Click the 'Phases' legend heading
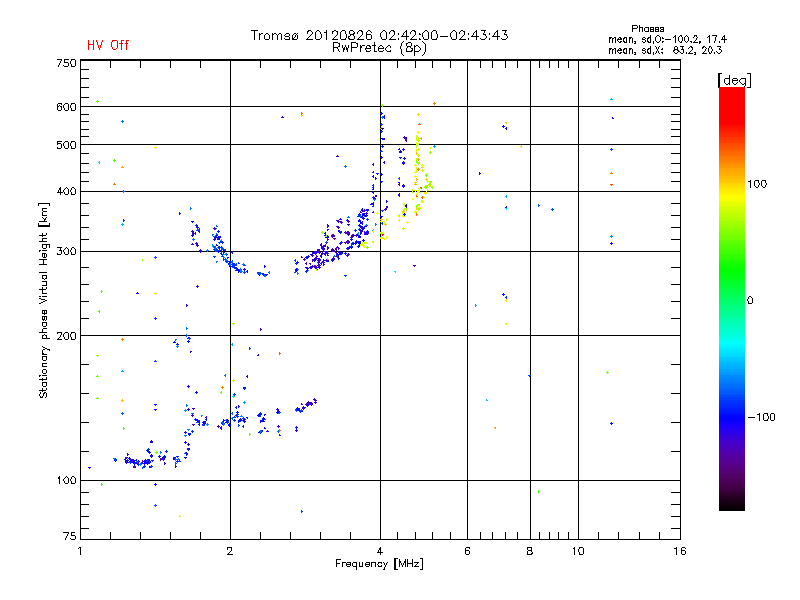The height and width of the screenshot is (600, 800). pyautogui.click(x=647, y=29)
